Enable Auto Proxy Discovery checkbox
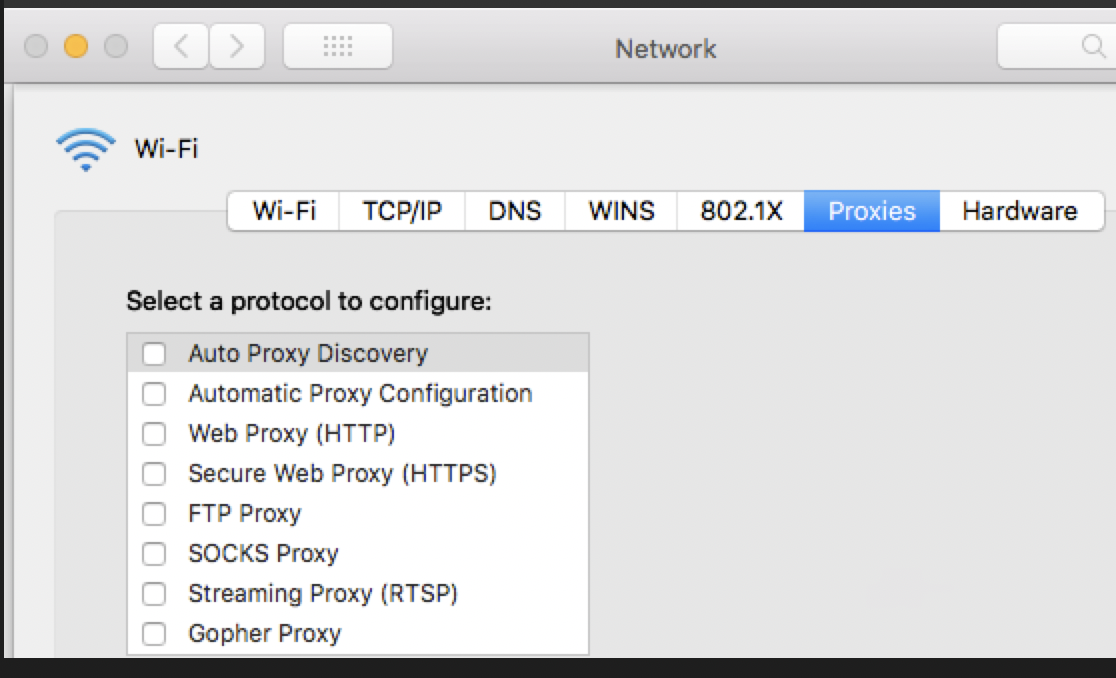Image resolution: width=1116 pixels, height=678 pixels. coord(154,354)
